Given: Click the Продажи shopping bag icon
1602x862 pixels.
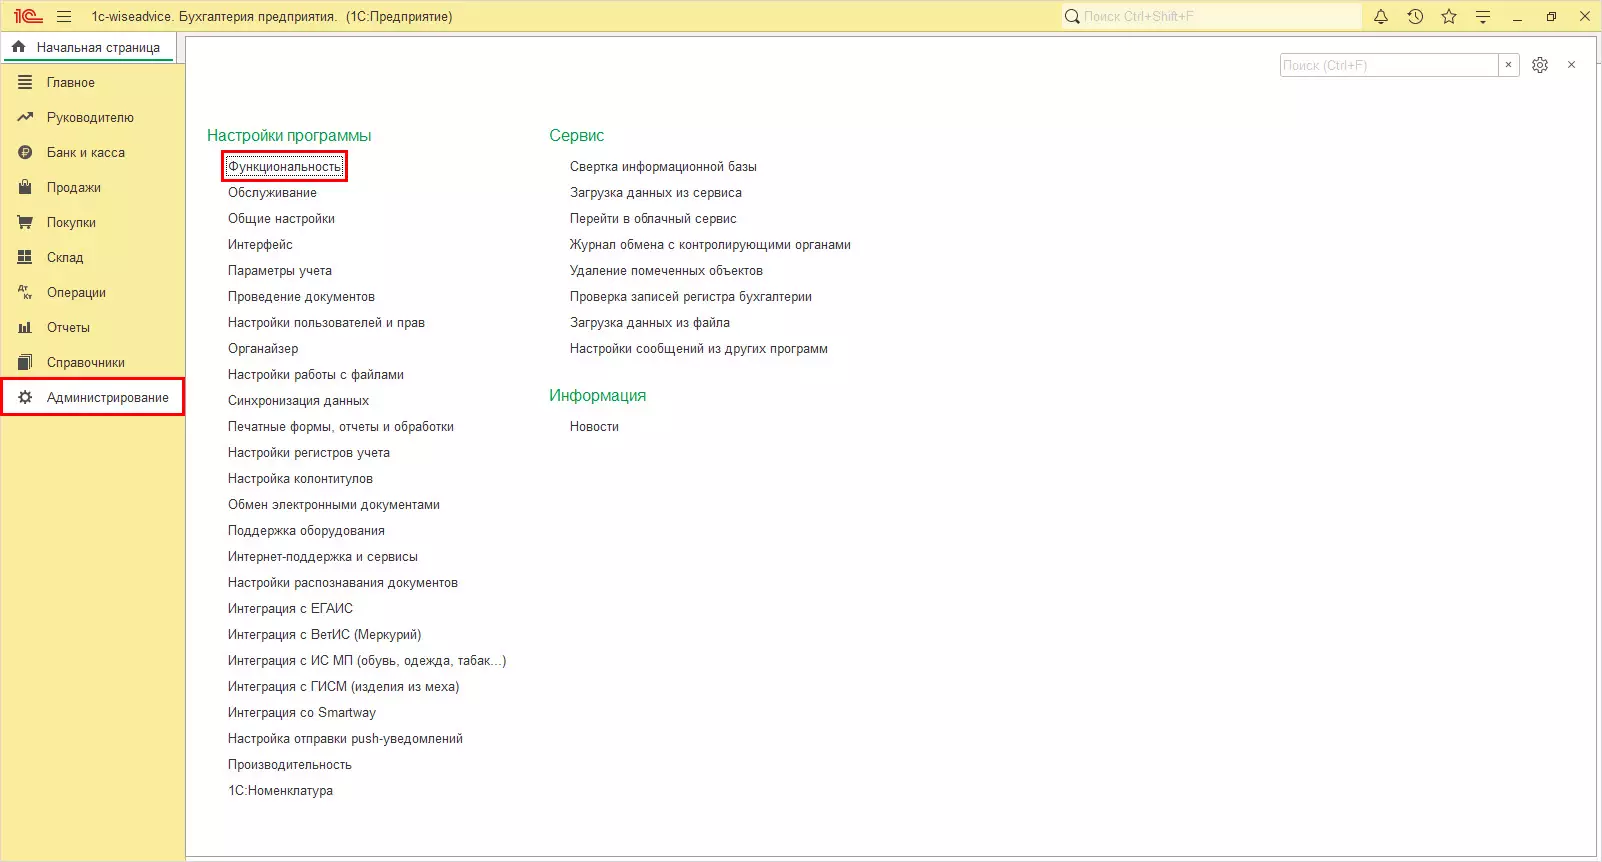Looking at the screenshot, I should (25, 187).
